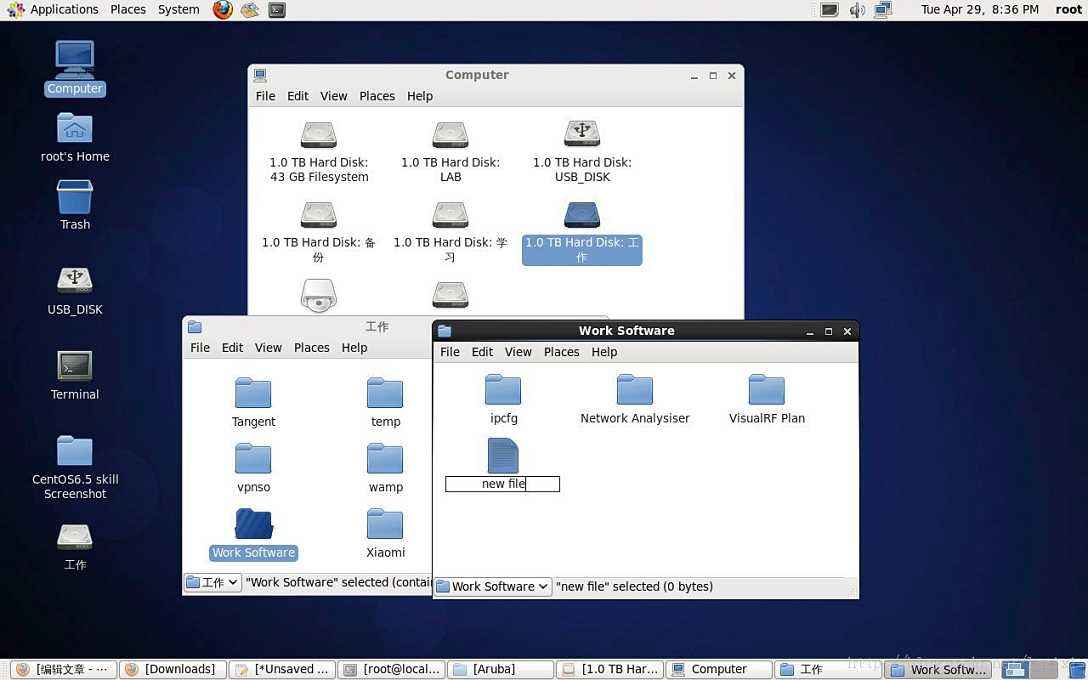Select the optical drive icon in Computer window
The height and width of the screenshot is (680, 1088).
[318, 296]
